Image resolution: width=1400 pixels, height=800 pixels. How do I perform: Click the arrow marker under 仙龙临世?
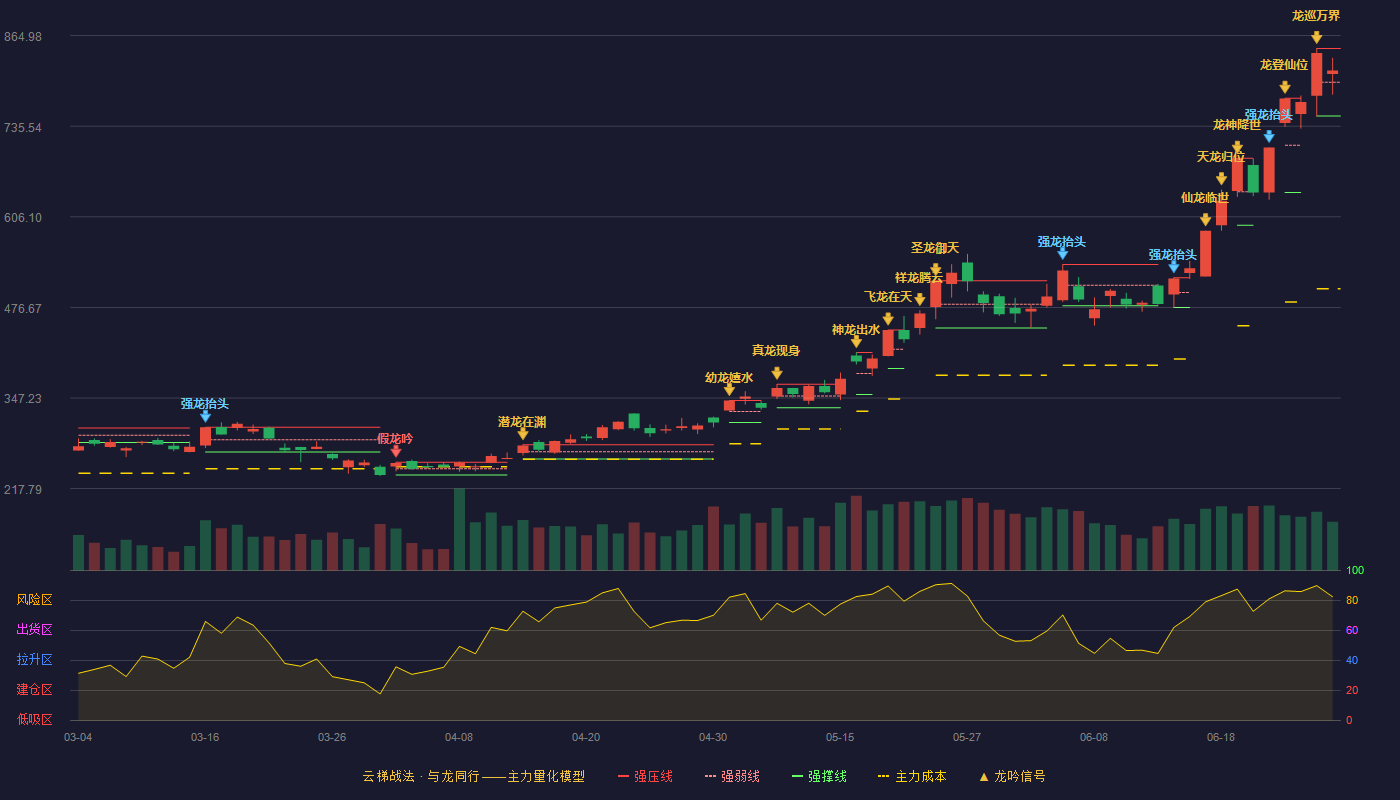point(1206,220)
